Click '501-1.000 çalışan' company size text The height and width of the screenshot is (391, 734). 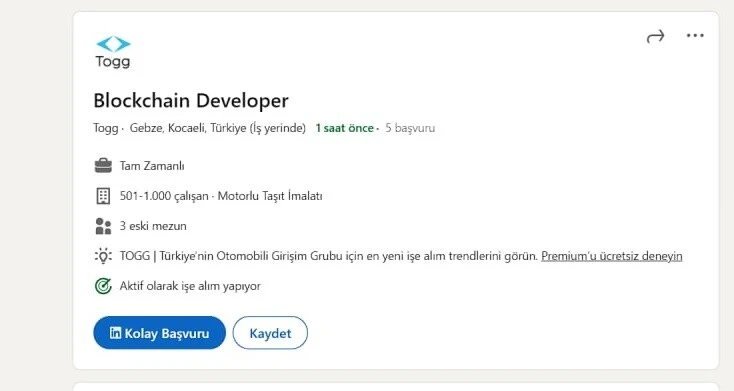coord(164,196)
